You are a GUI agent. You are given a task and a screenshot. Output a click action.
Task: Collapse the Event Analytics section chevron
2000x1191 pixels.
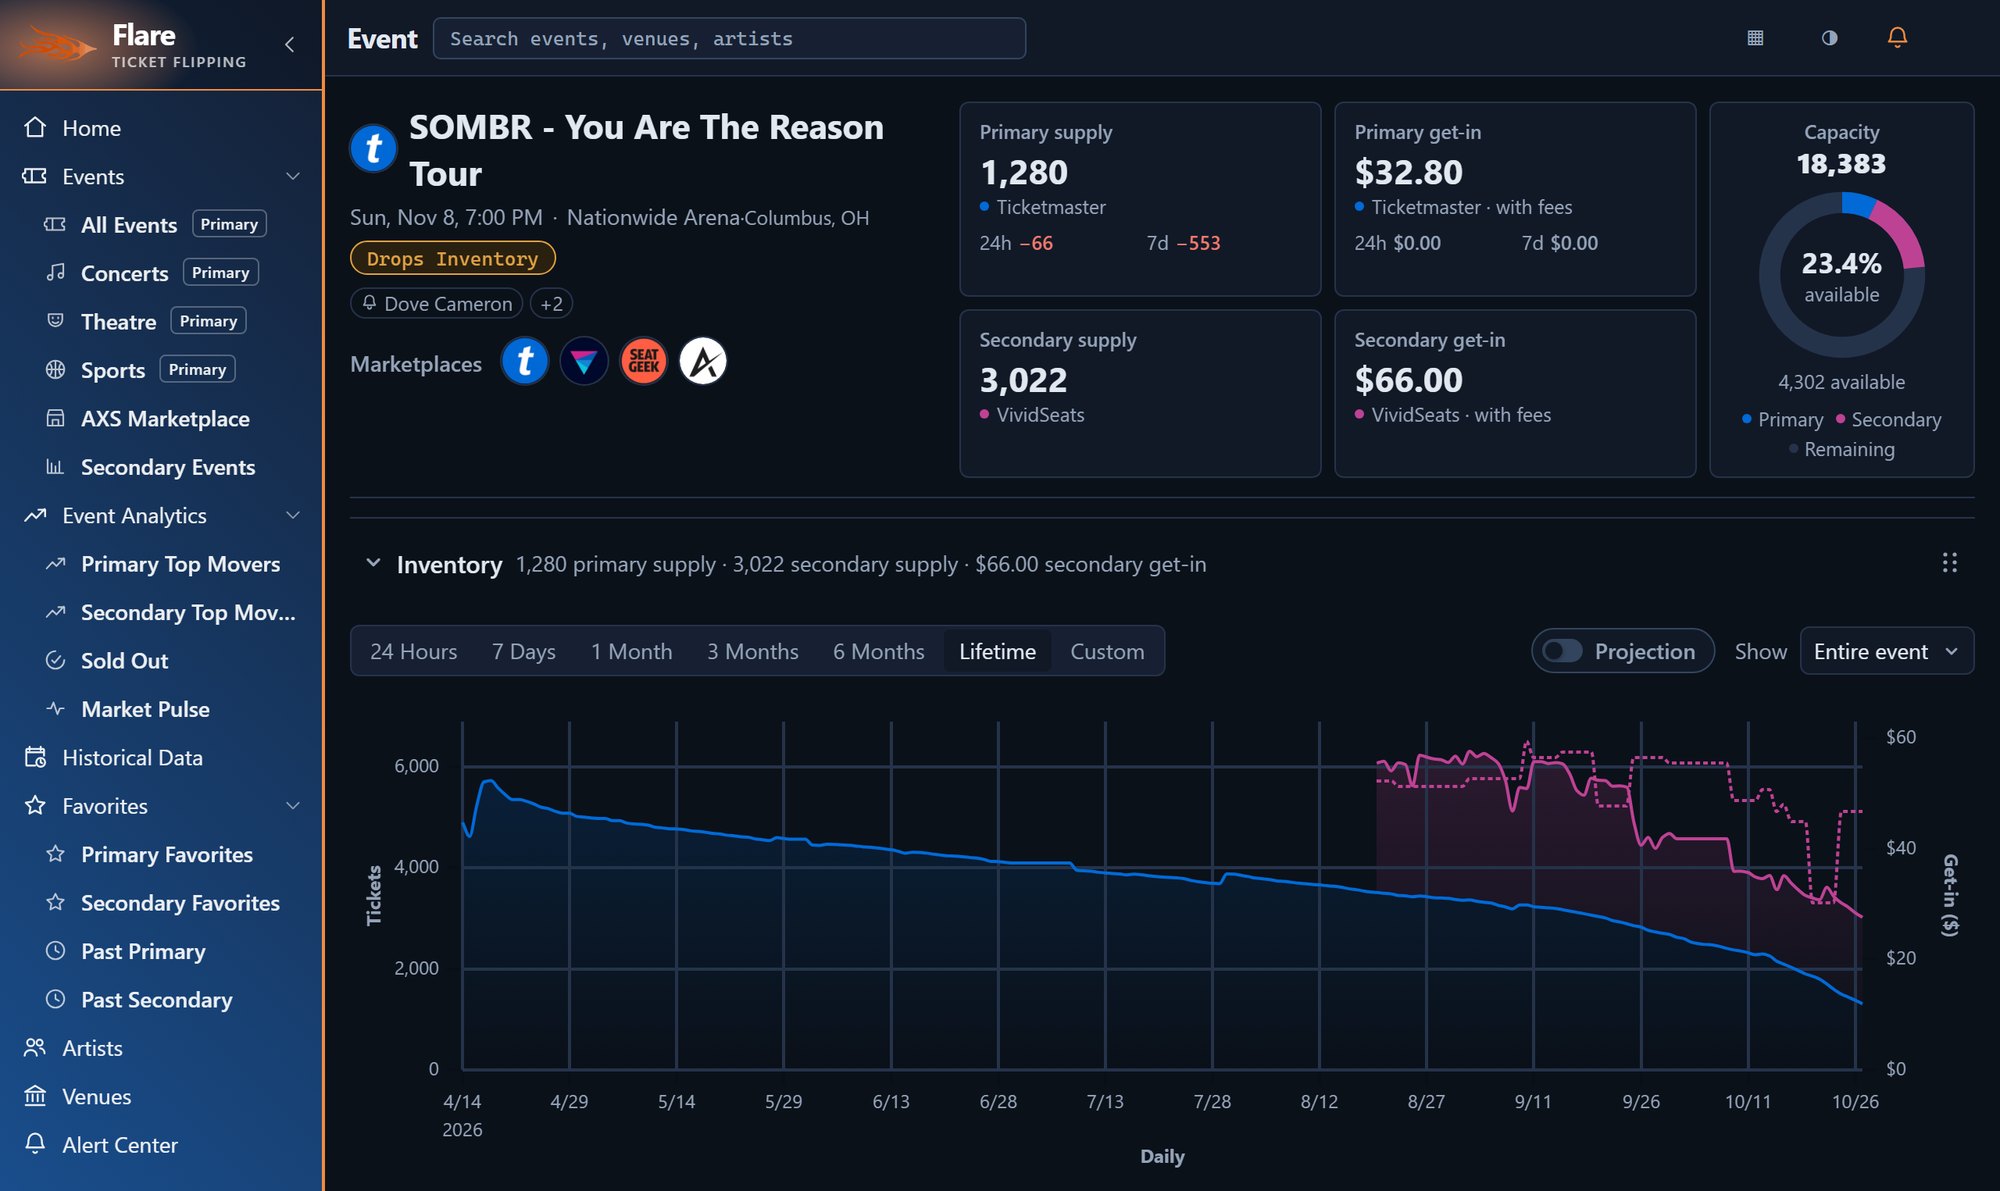tap(293, 515)
